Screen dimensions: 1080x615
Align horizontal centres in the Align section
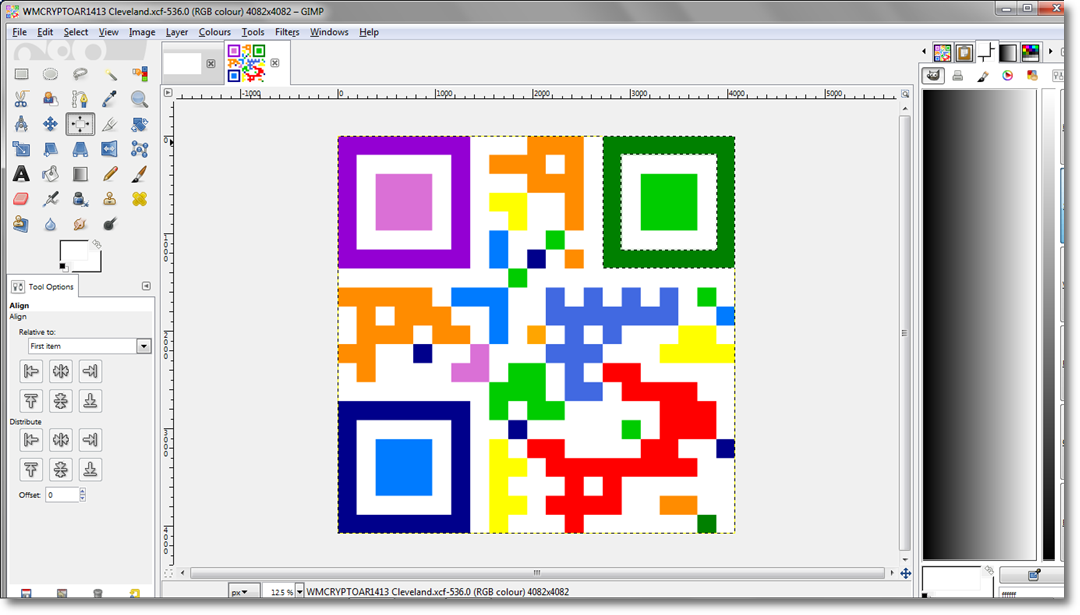click(x=61, y=371)
